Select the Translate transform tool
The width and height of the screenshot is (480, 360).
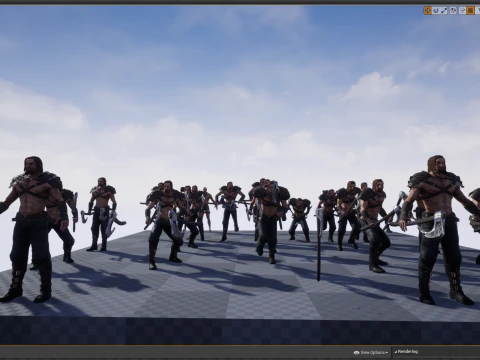coord(427,11)
